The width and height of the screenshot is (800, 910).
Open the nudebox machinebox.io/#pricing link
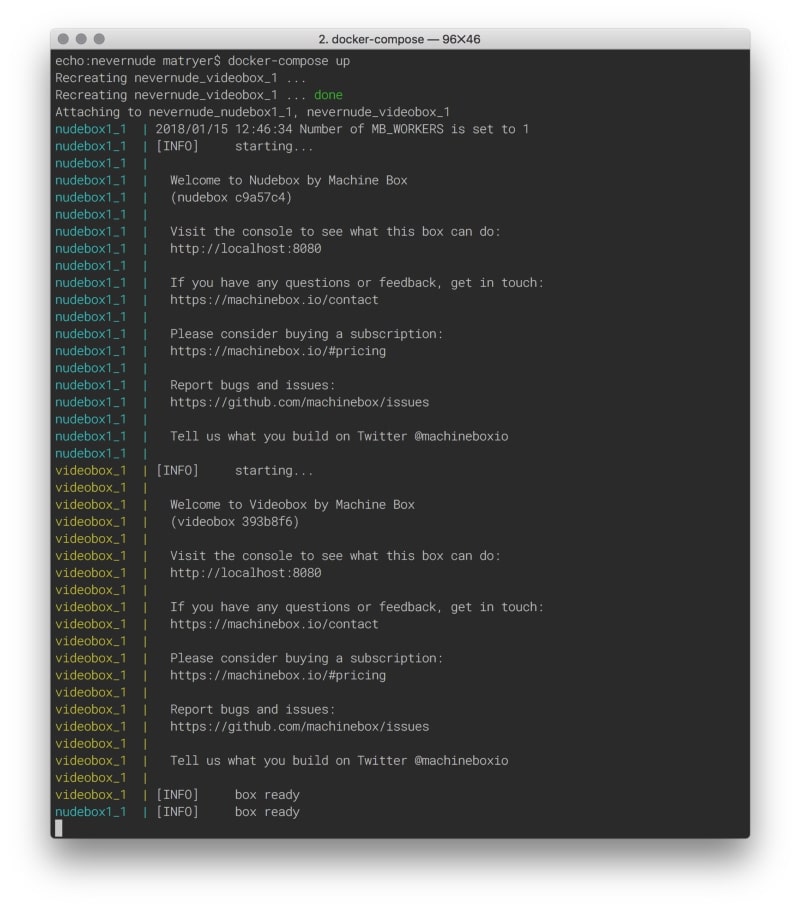pyautogui.click(x=278, y=351)
